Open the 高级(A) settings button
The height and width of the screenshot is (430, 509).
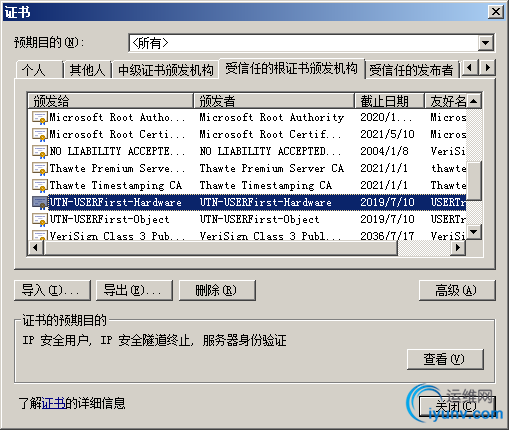457,290
